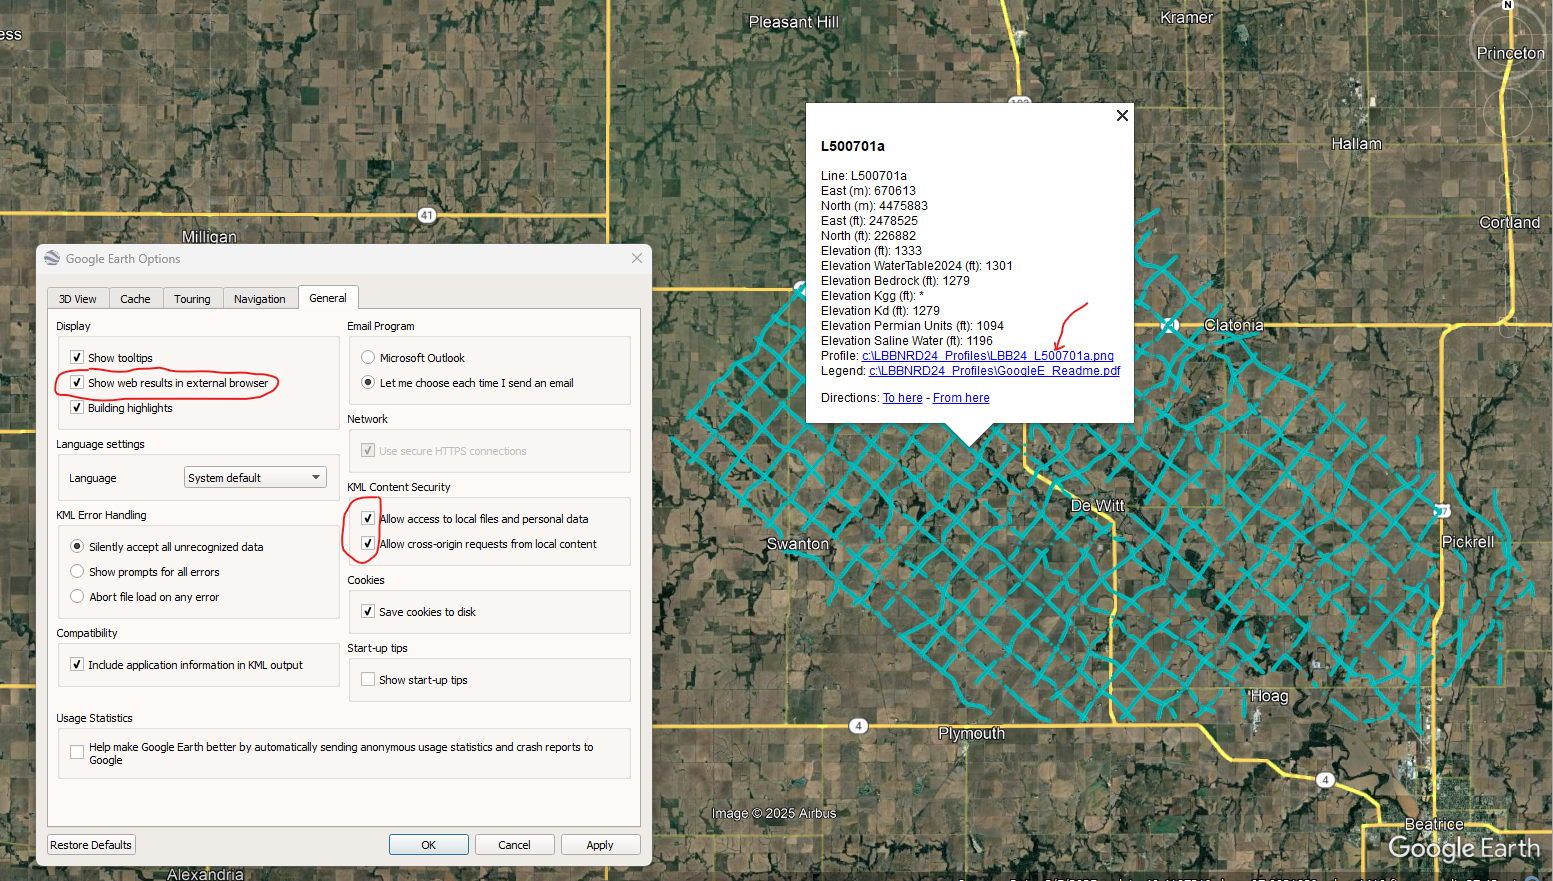The width and height of the screenshot is (1553, 881).
Task: Click the Elevation Bedrock value row
Action: click(x=895, y=281)
